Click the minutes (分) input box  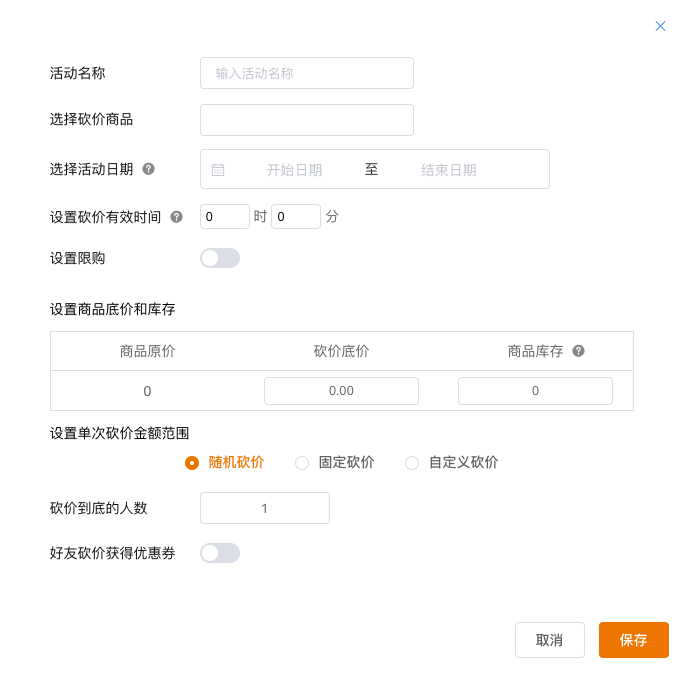(x=296, y=216)
